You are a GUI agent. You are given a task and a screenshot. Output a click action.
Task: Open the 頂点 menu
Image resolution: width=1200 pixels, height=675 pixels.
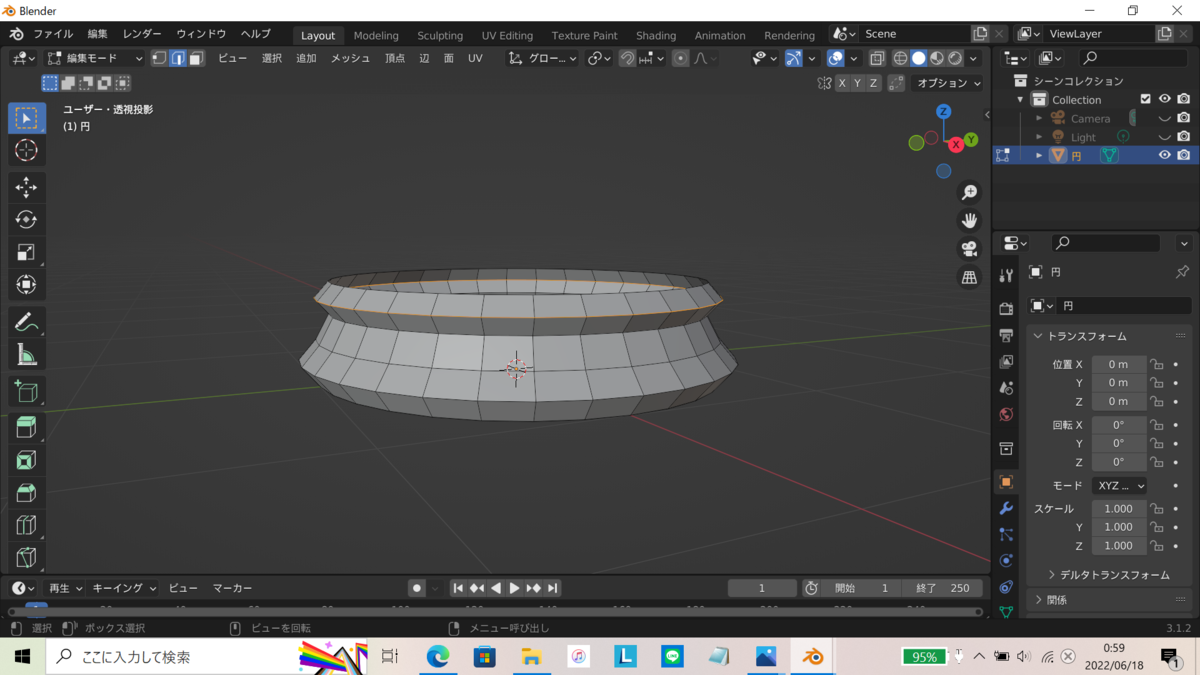(x=395, y=58)
